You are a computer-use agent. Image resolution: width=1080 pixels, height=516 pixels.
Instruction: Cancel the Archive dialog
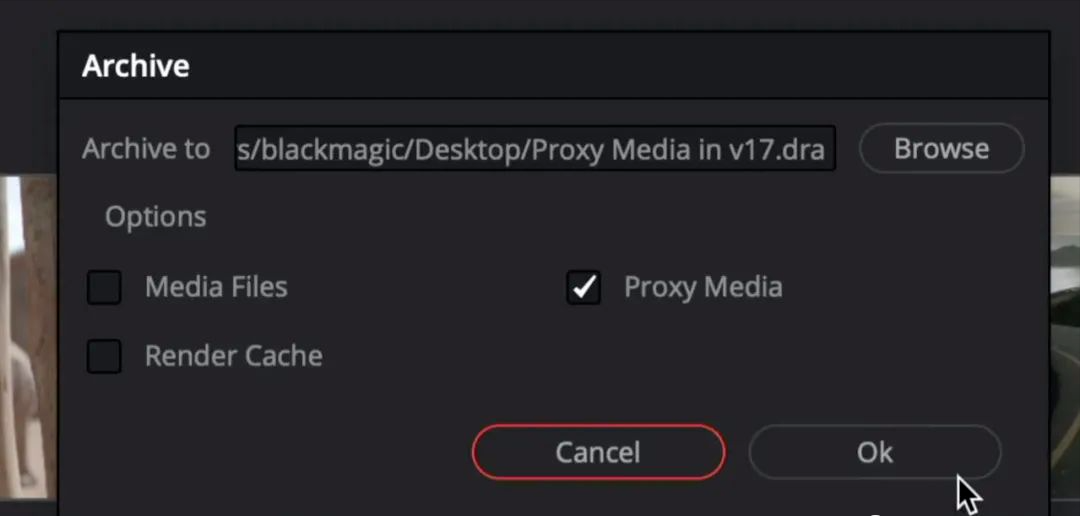tap(598, 452)
